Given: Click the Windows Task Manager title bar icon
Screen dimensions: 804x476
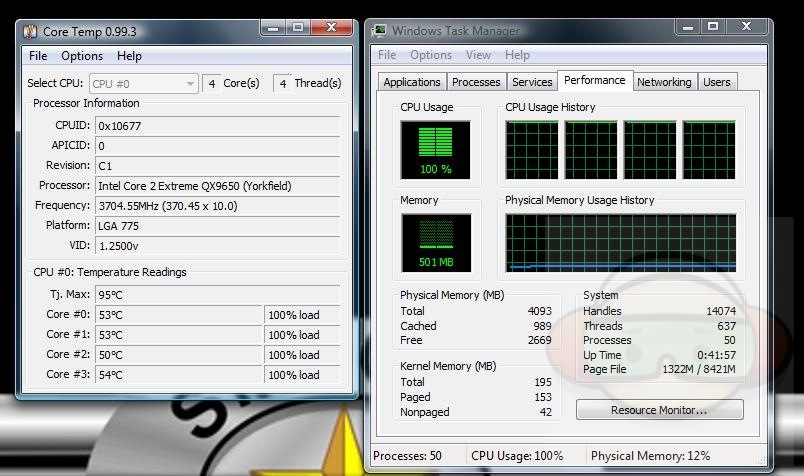Looking at the screenshot, I should tap(380, 30).
